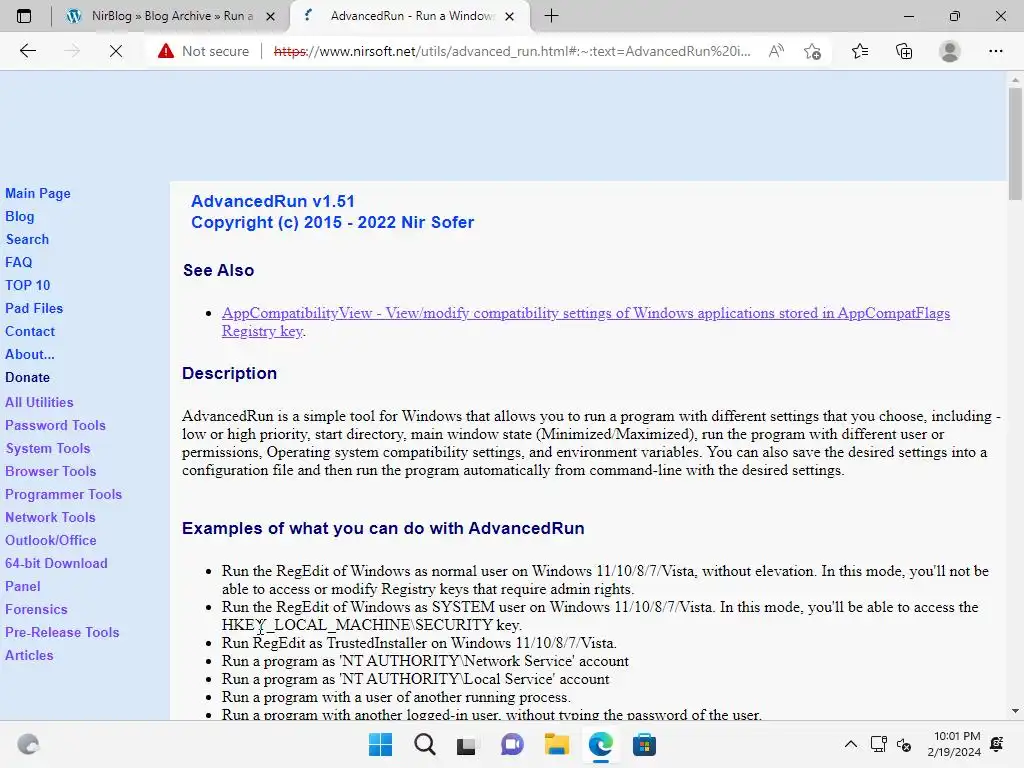This screenshot has height=768, width=1024.
Task: Open the Not secure warning site info
Action: 203,51
